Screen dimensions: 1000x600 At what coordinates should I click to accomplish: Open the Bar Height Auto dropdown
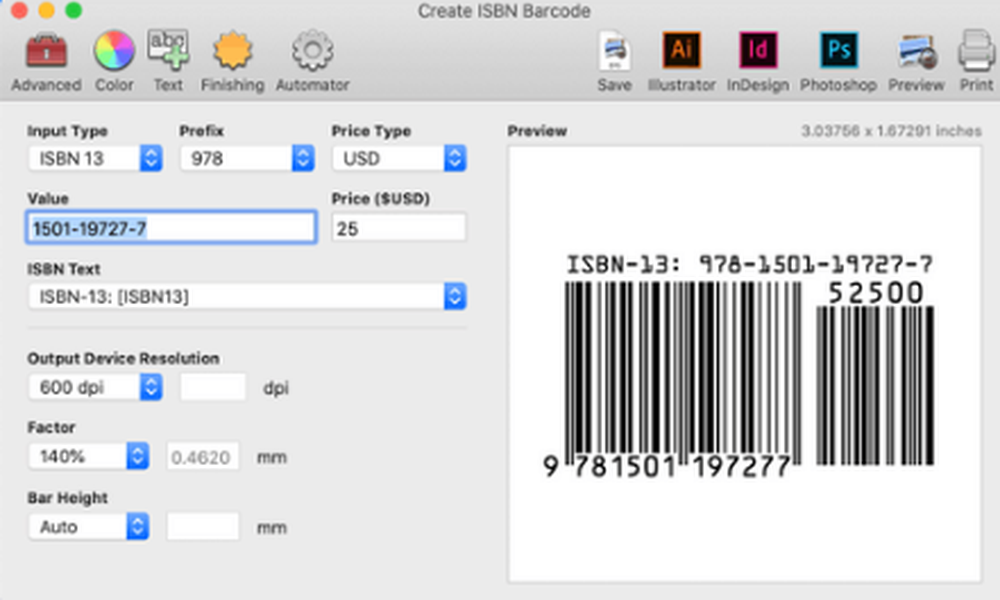tap(89, 527)
